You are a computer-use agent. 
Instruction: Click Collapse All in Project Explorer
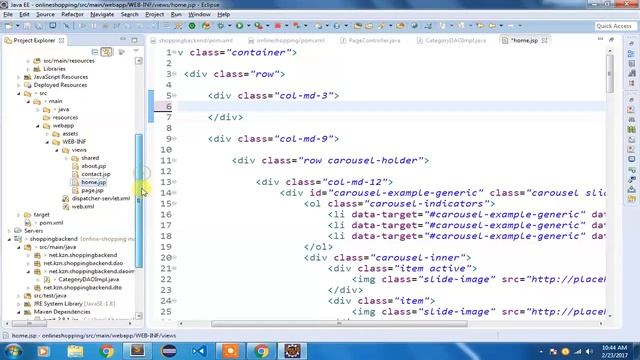95,52
